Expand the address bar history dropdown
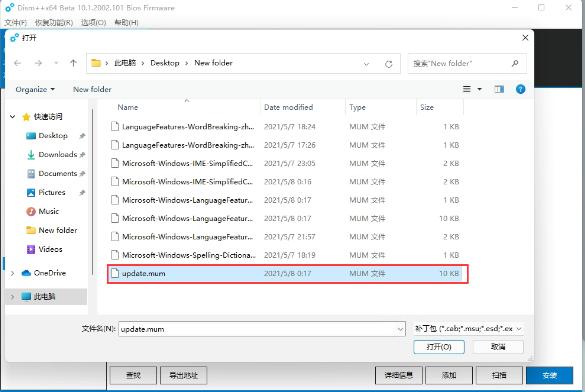 [x=366, y=64]
